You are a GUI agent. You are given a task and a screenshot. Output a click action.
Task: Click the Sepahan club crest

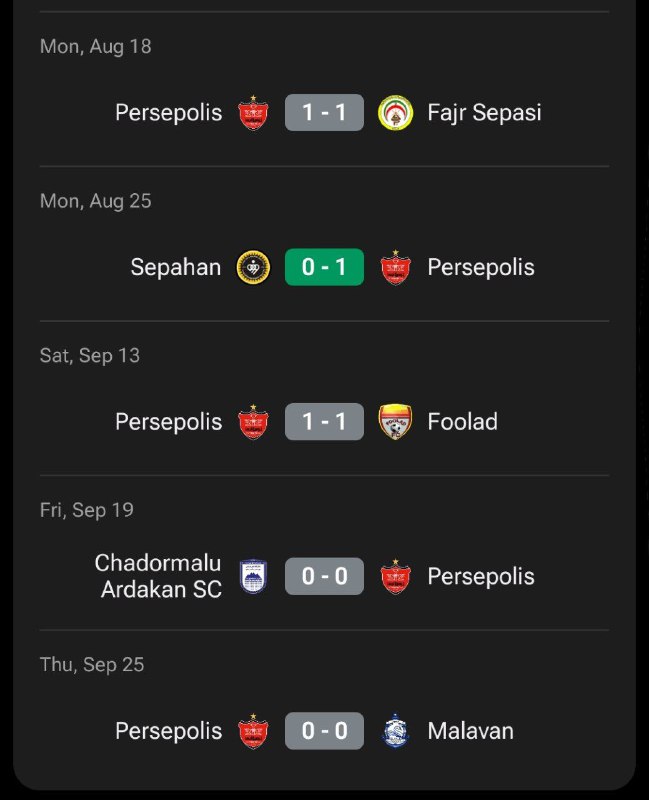[252, 267]
